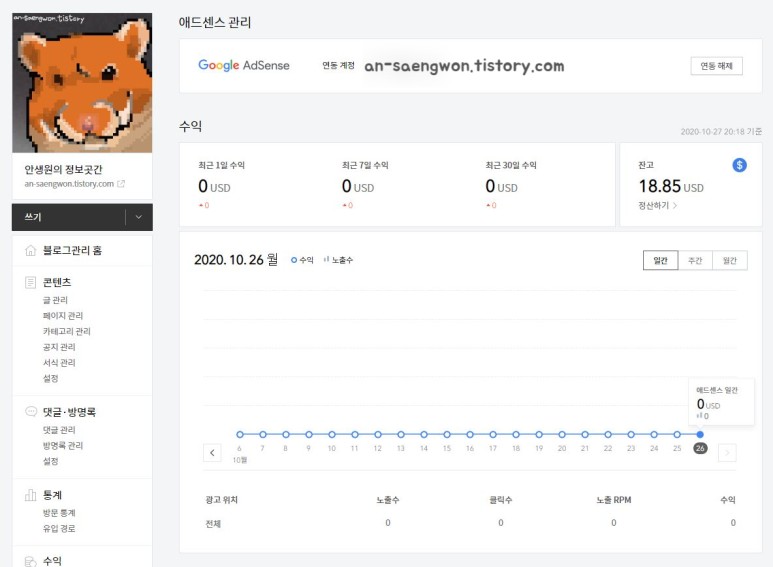Open 설정 under 댓글·방명록
773x567 pixels.
coord(50,461)
